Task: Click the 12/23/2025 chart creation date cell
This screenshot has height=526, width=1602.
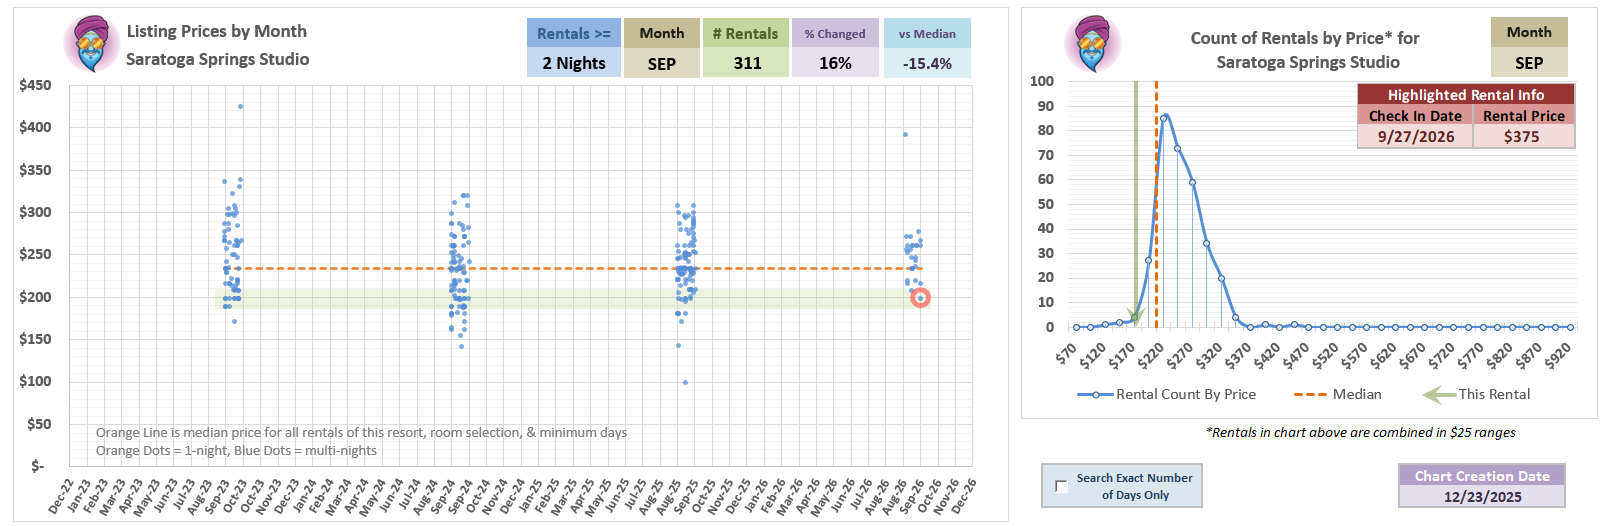Action: tap(1482, 497)
